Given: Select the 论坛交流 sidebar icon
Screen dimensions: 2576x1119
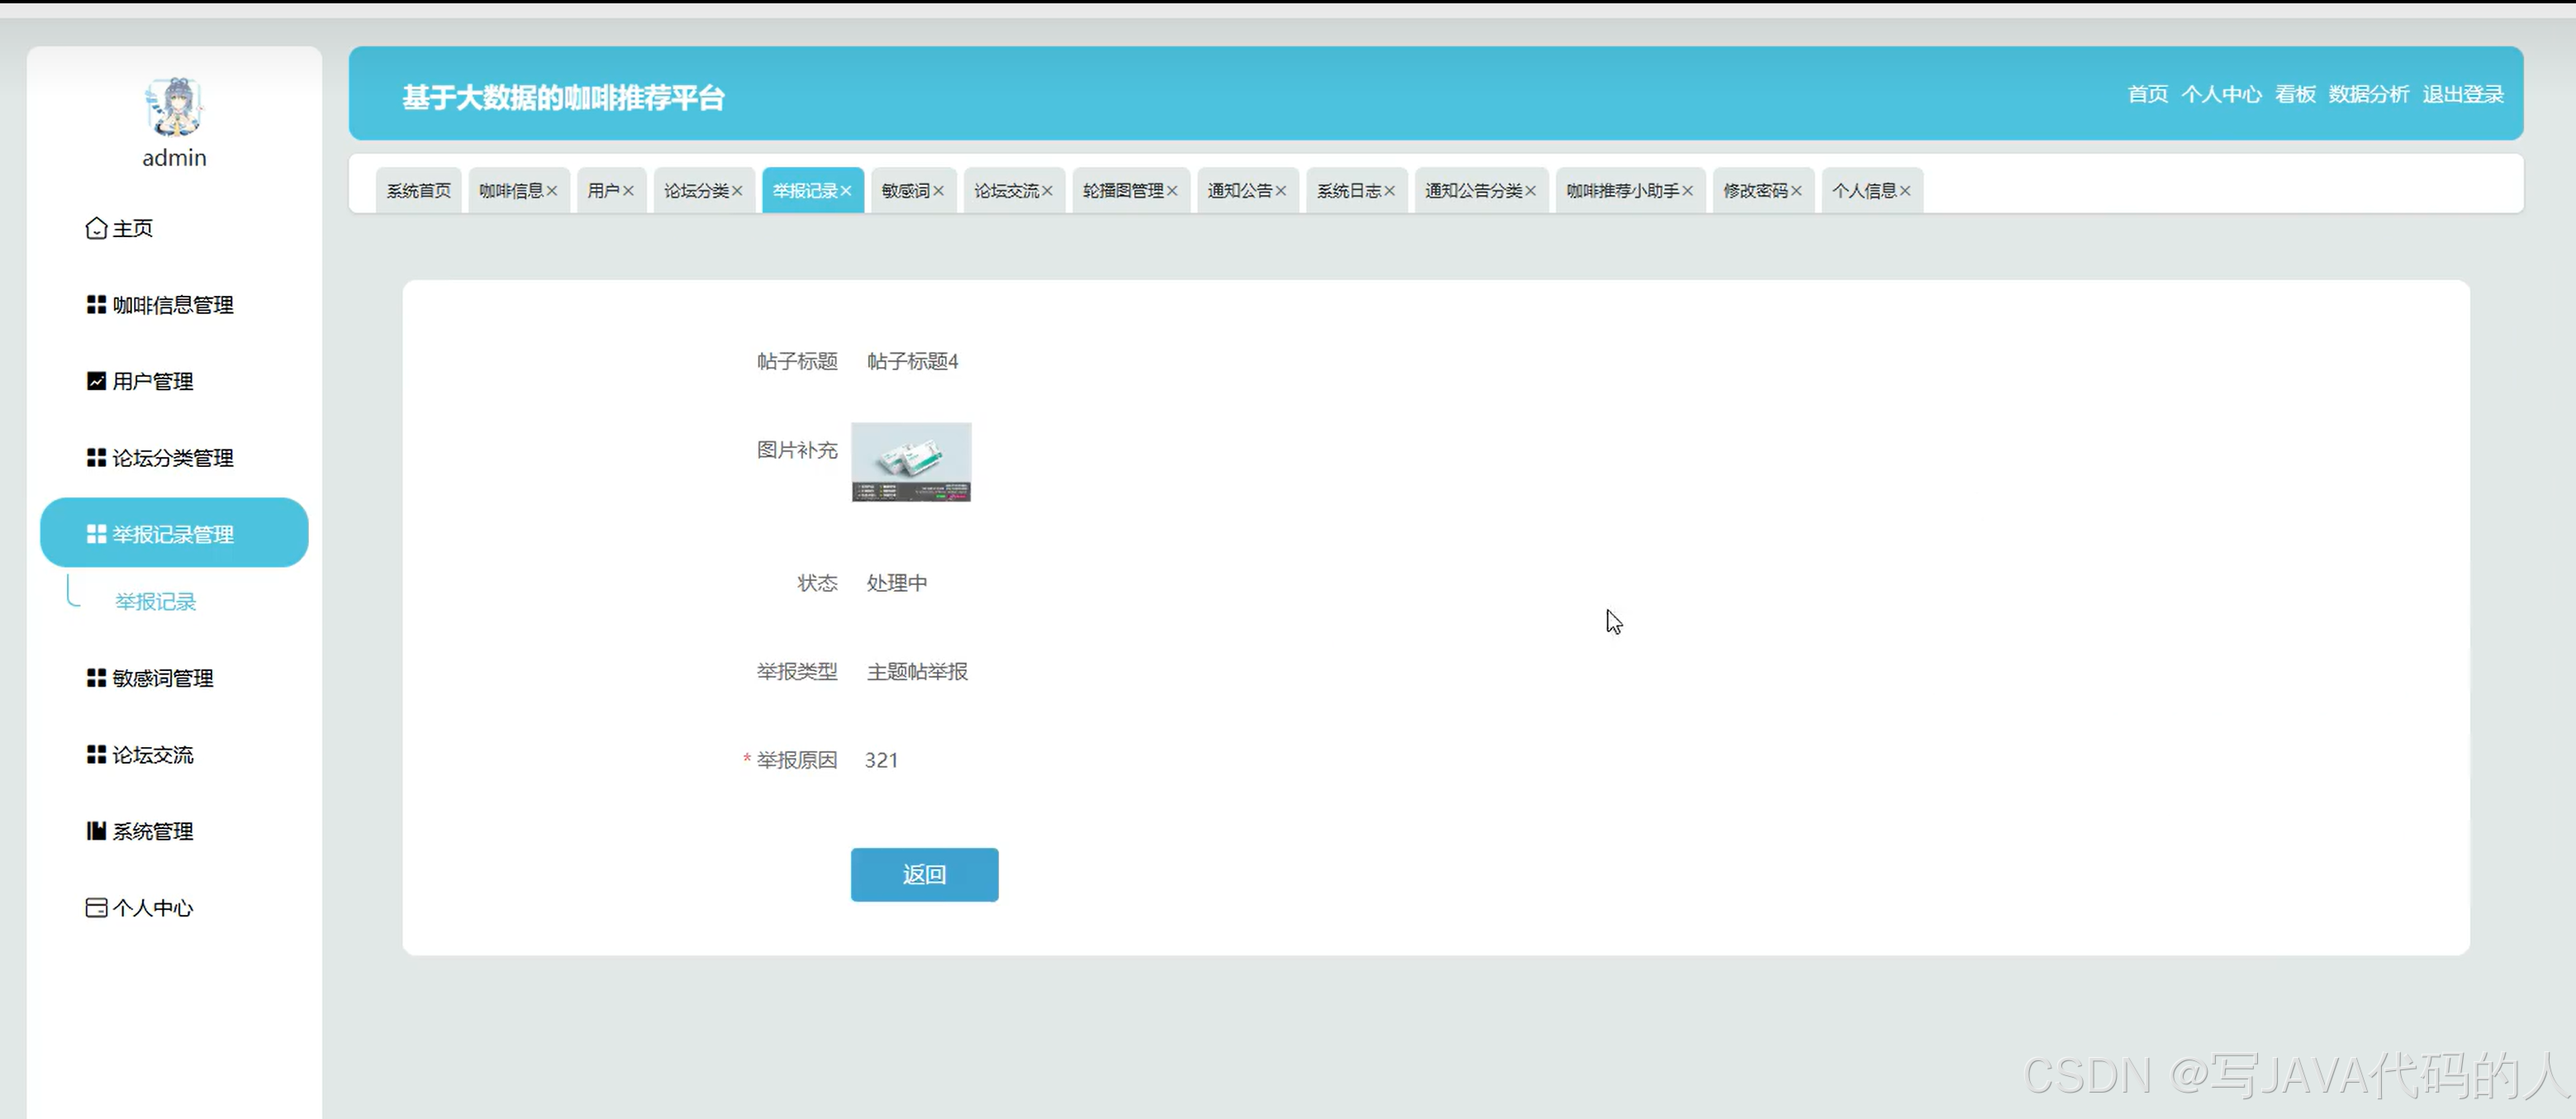Looking at the screenshot, I should (95, 754).
